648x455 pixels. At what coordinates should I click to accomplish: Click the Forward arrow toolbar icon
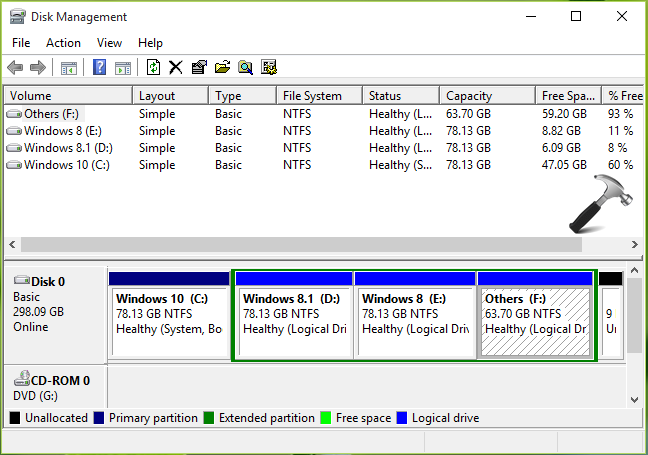tap(38, 67)
